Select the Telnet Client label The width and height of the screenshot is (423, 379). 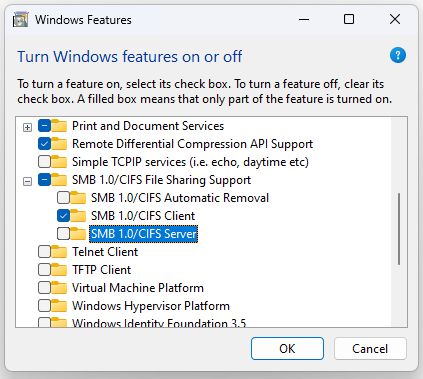point(105,252)
